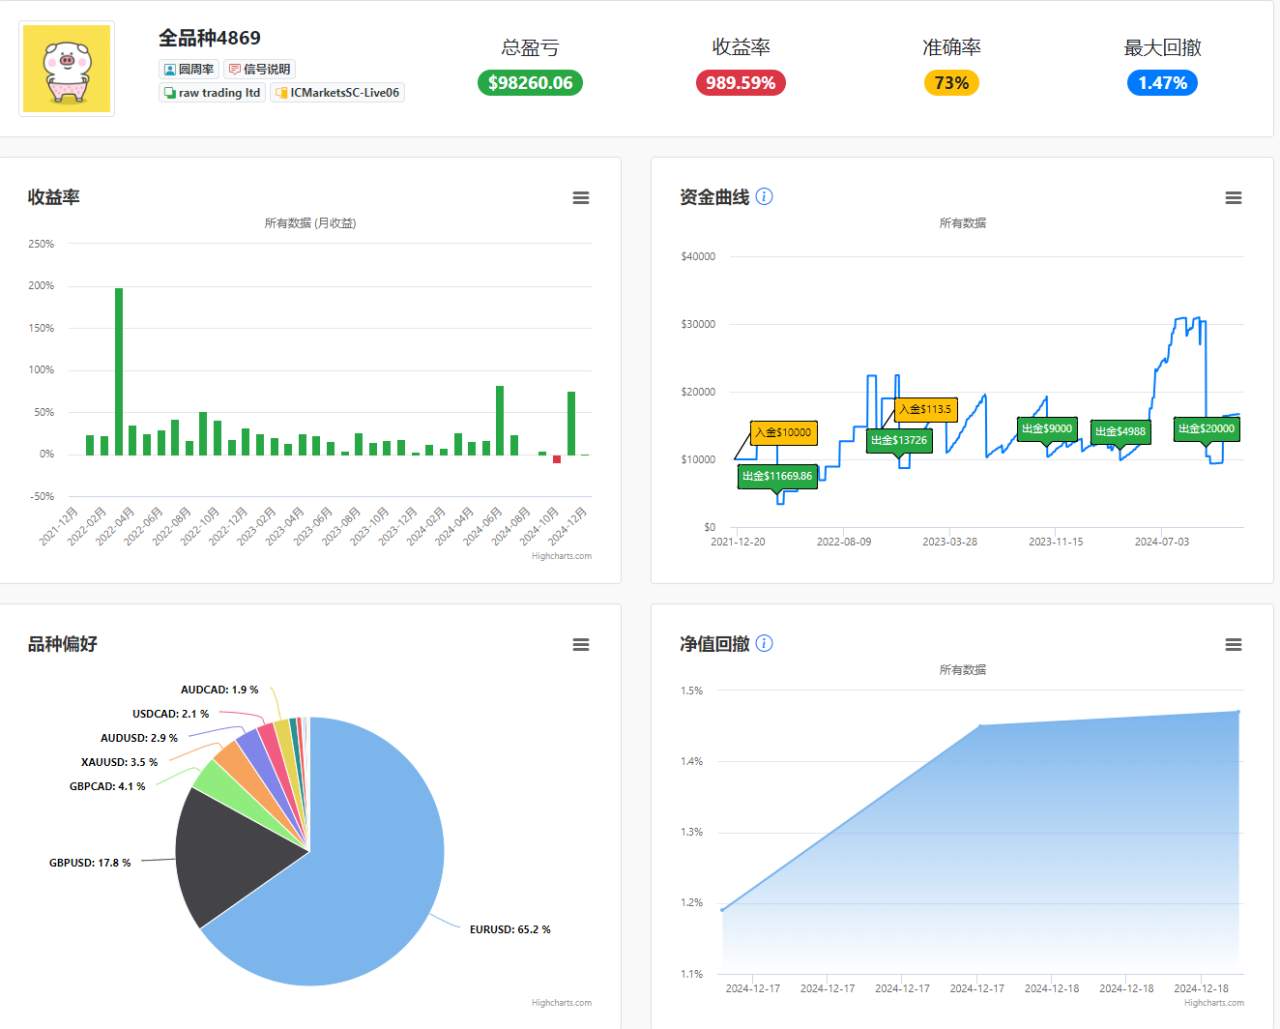Click the raw trading ltd broker tag
This screenshot has height=1029, width=1280.
click(x=212, y=93)
